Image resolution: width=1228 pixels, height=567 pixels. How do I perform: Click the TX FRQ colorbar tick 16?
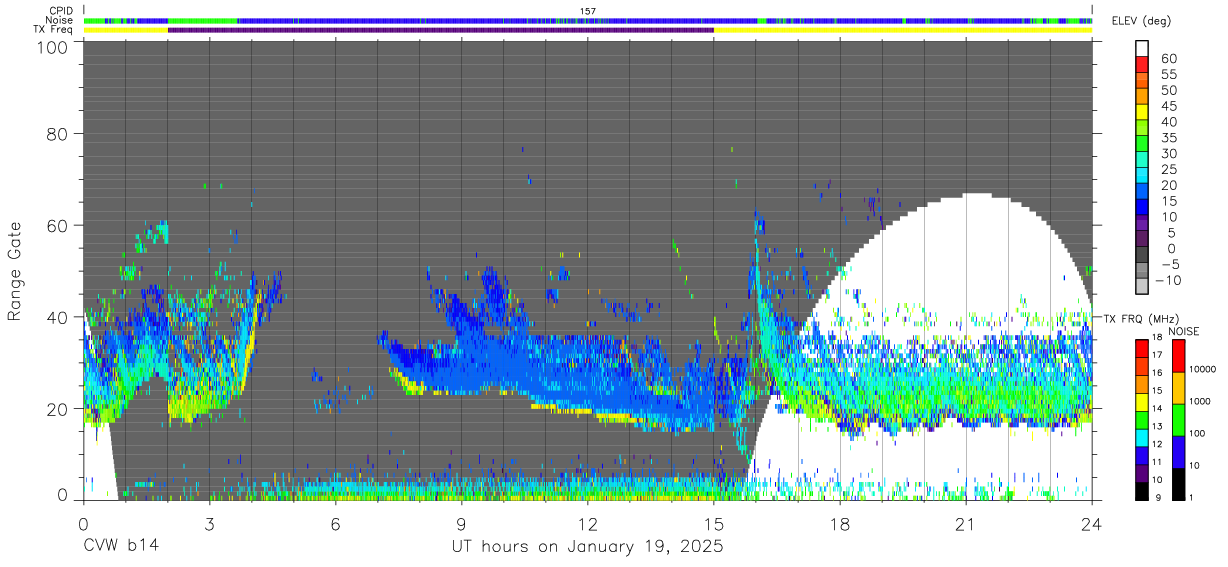[1157, 373]
